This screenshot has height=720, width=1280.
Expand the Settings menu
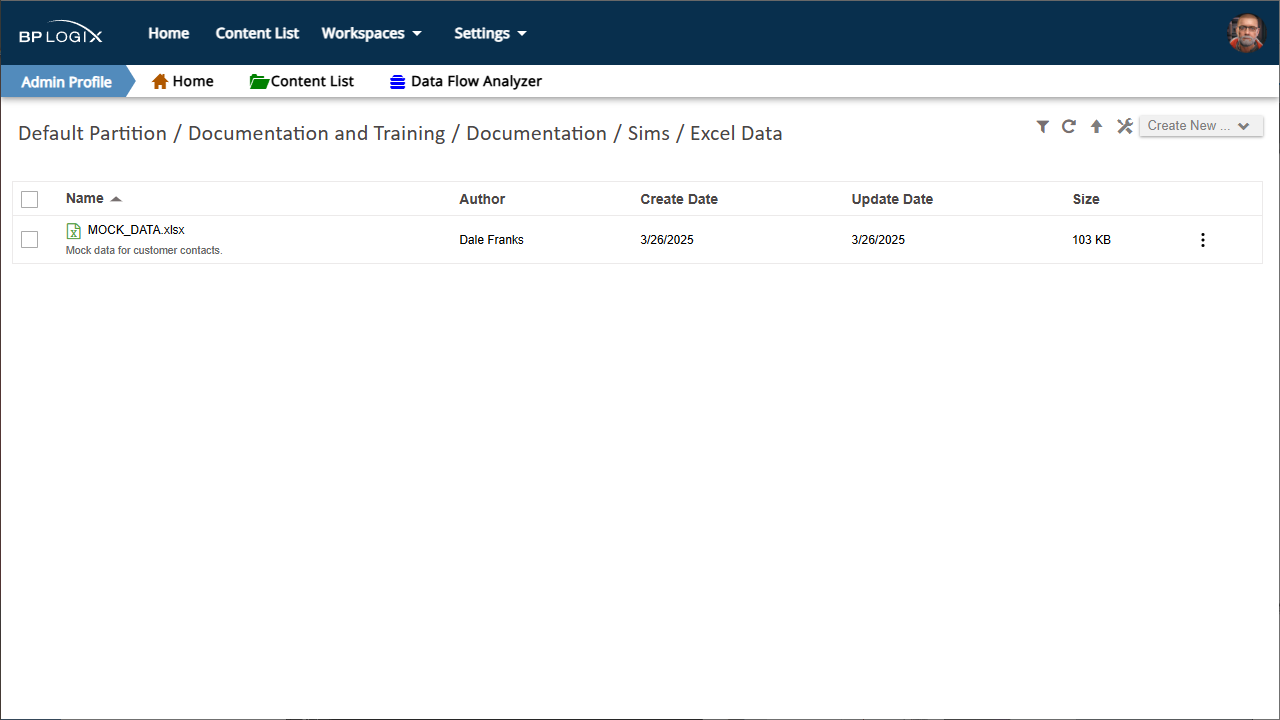490,33
